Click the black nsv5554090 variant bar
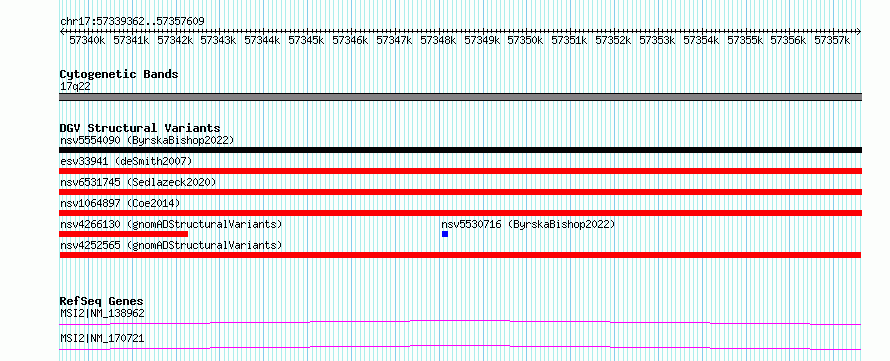This screenshot has height=361, width=890. coord(460,150)
